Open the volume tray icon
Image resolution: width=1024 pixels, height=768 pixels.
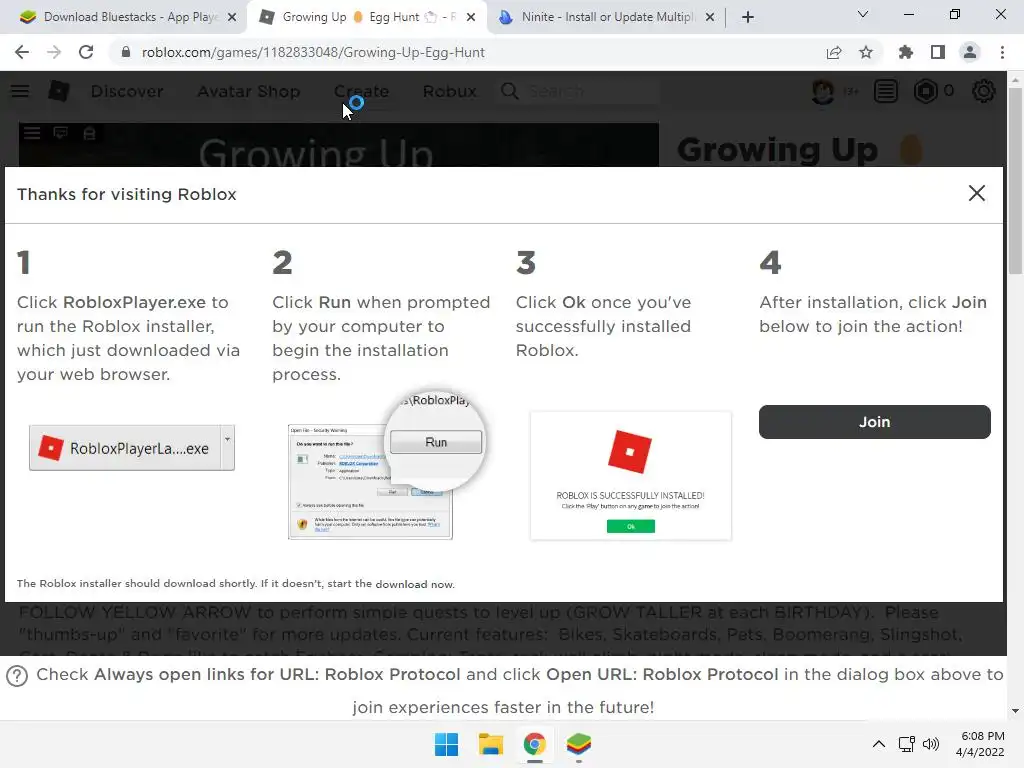pyautogui.click(x=931, y=744)
